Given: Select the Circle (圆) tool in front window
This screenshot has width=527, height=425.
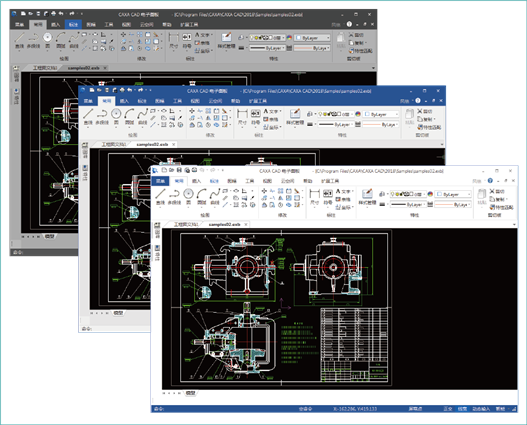Looking at the screenshot, I should coord(188,197).
